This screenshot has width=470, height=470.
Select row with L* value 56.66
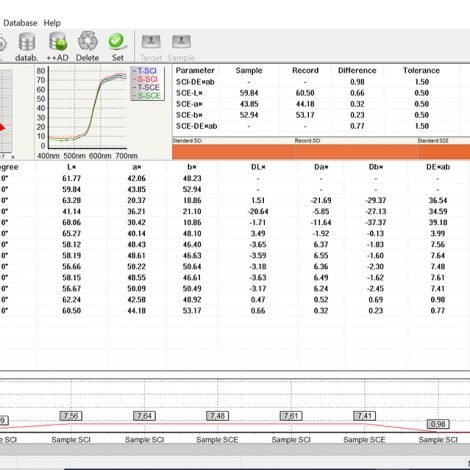(235, 266)
